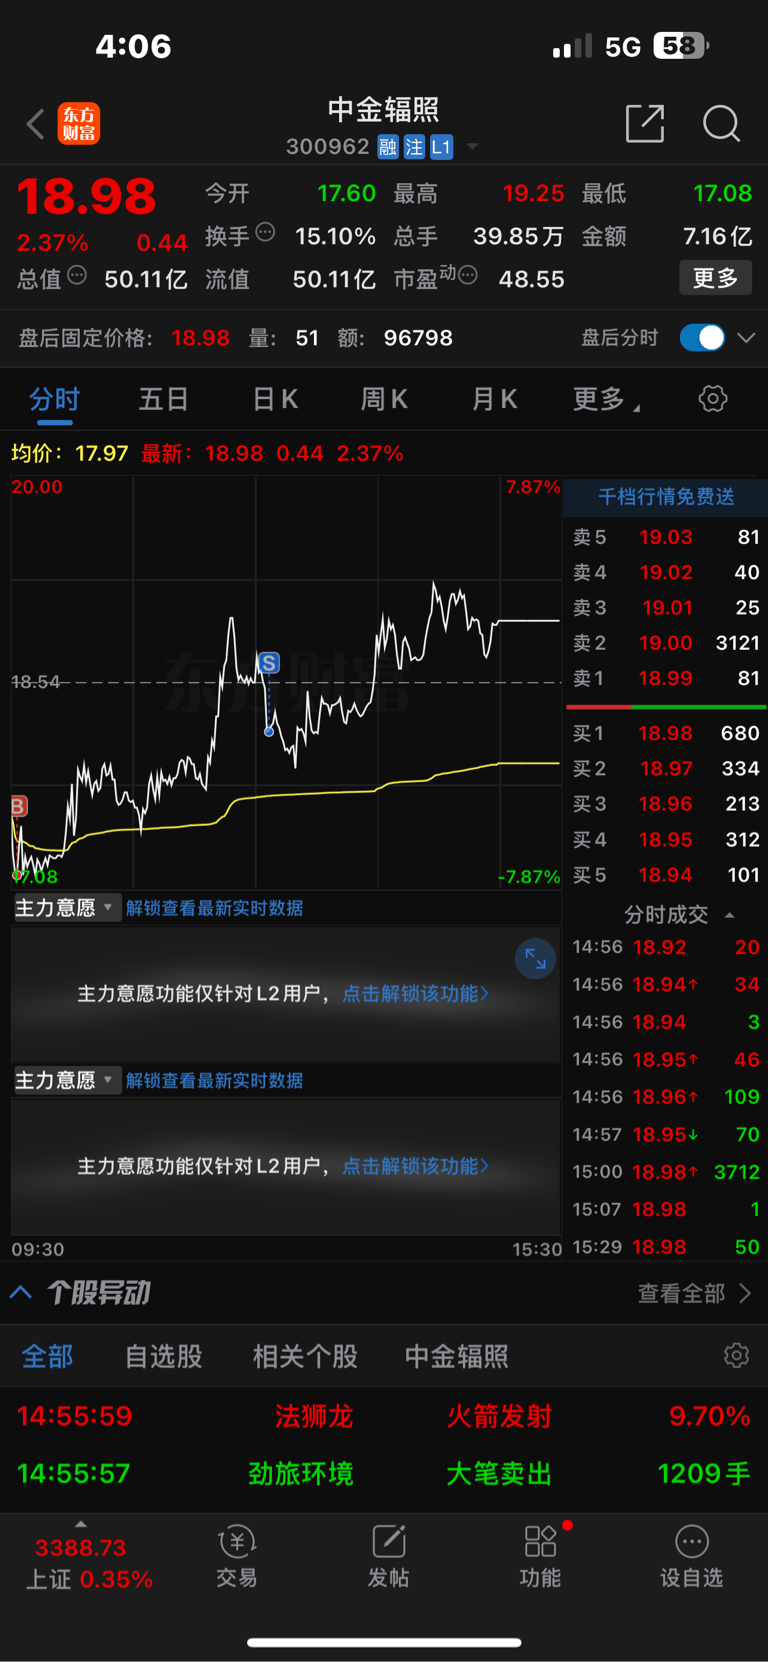Tap the large 18.98 current price

87,196
